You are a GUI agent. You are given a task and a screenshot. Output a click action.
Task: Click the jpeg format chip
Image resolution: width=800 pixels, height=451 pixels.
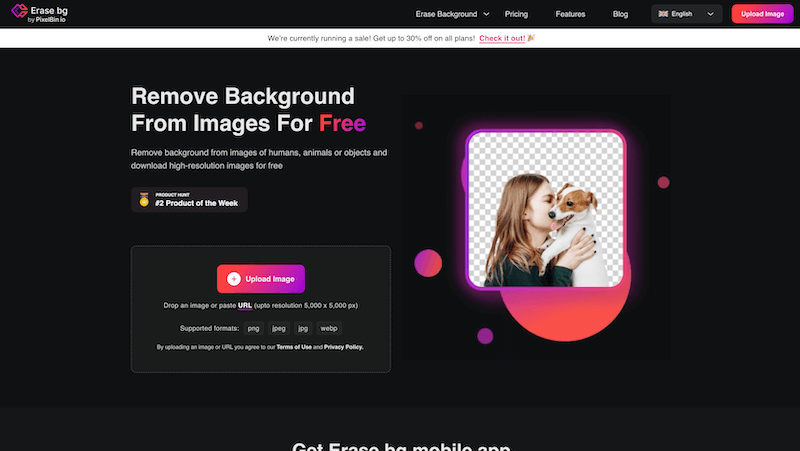279,328
